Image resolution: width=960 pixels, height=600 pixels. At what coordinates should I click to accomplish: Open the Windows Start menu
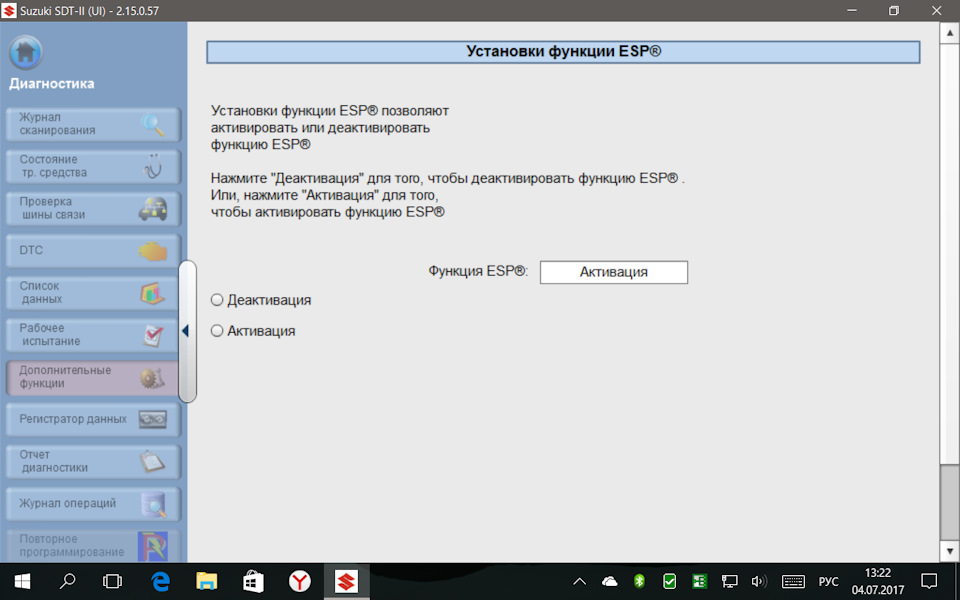tap(22, 581)
